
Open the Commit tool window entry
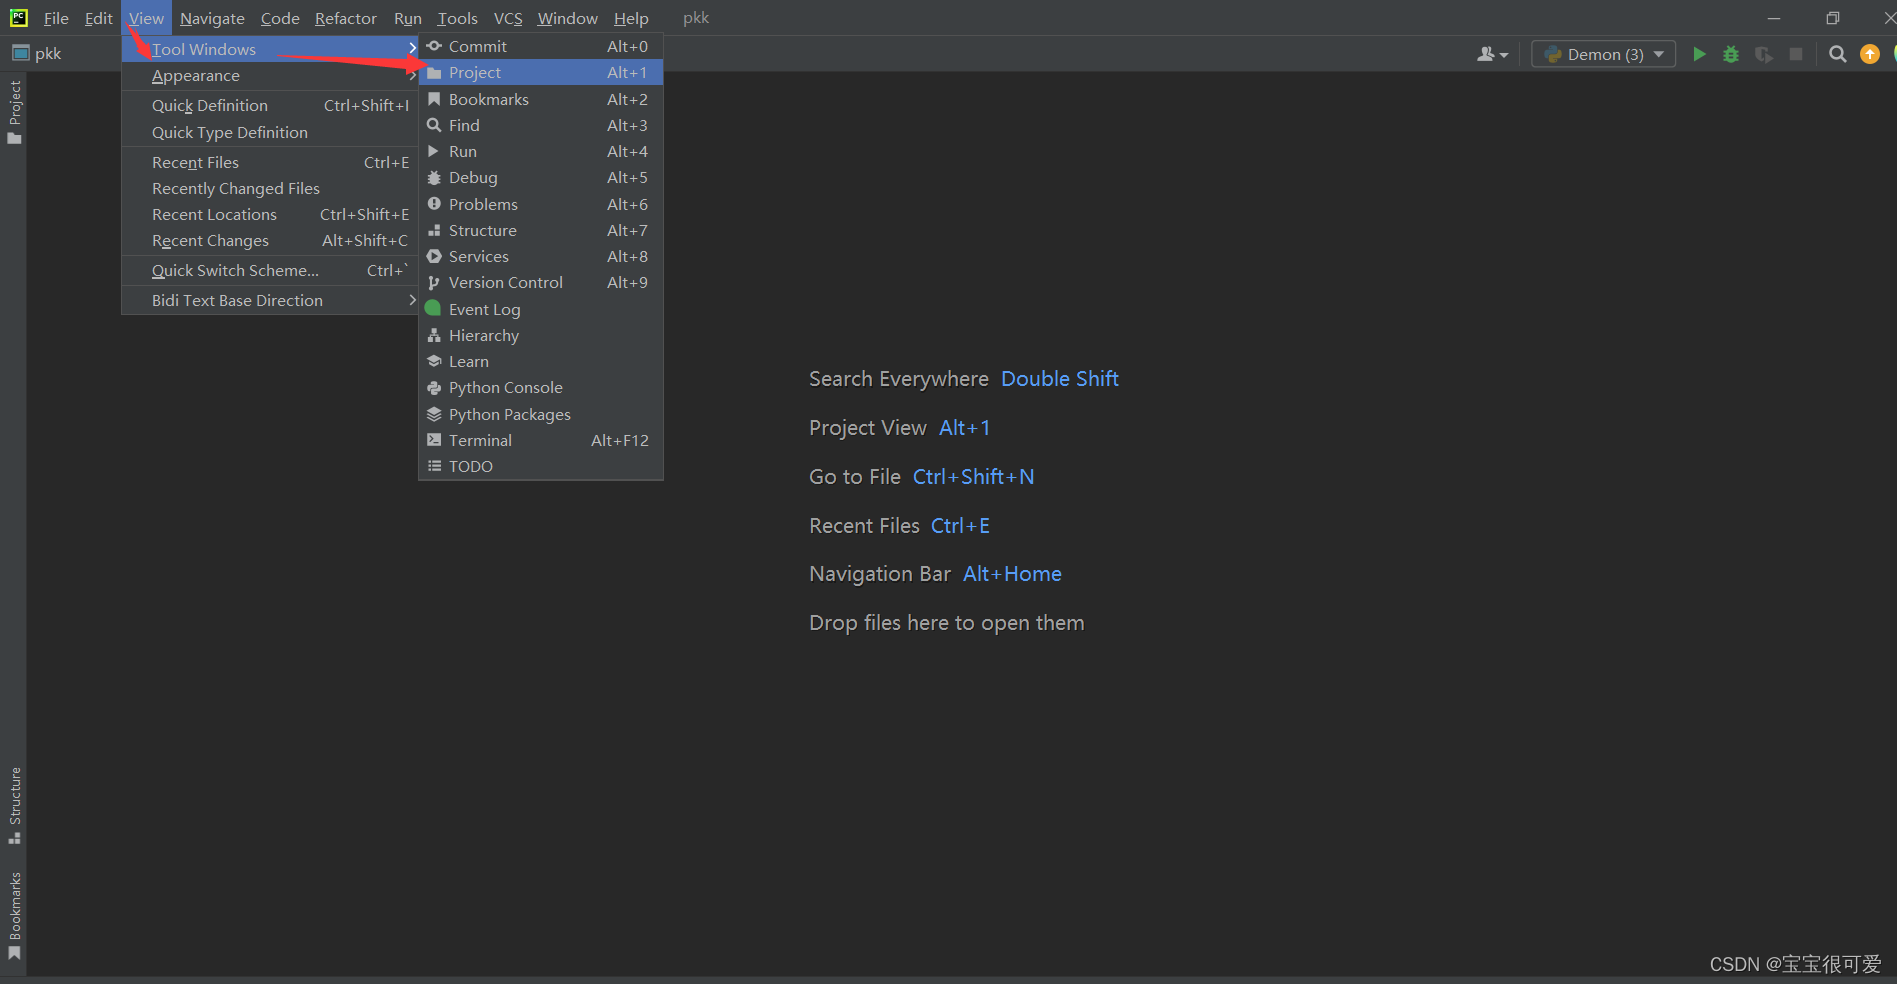coord(540,46)
